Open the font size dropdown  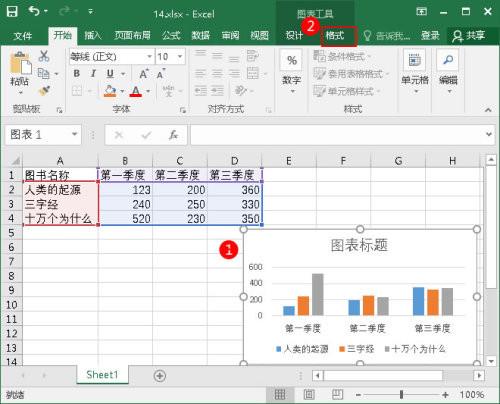180,56
